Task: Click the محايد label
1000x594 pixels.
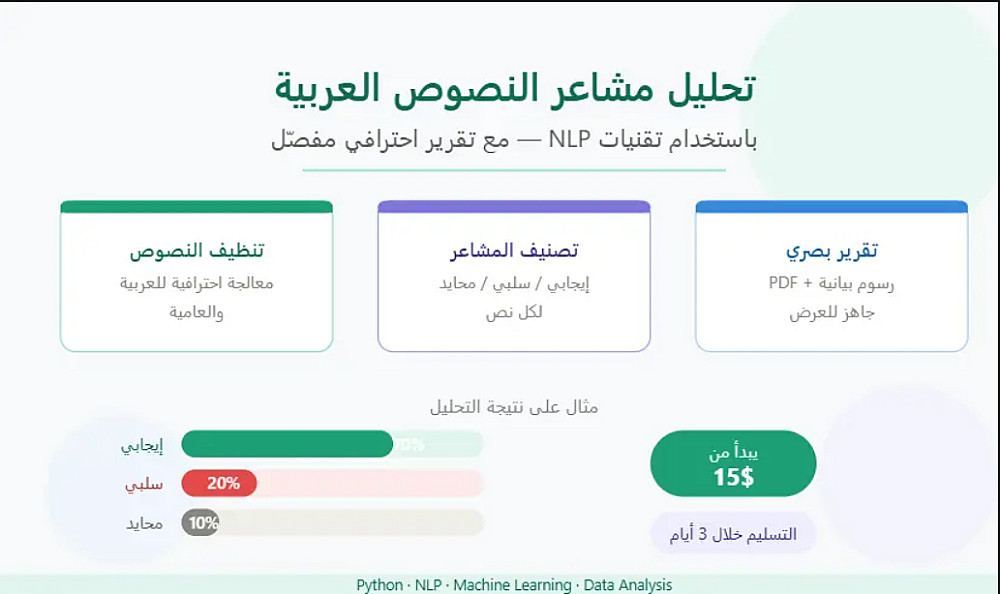Action: pos(144,524)
